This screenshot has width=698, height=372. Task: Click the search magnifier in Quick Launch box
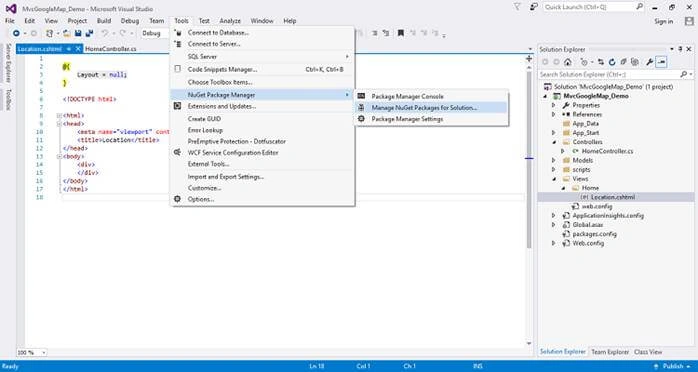point(639,7)
